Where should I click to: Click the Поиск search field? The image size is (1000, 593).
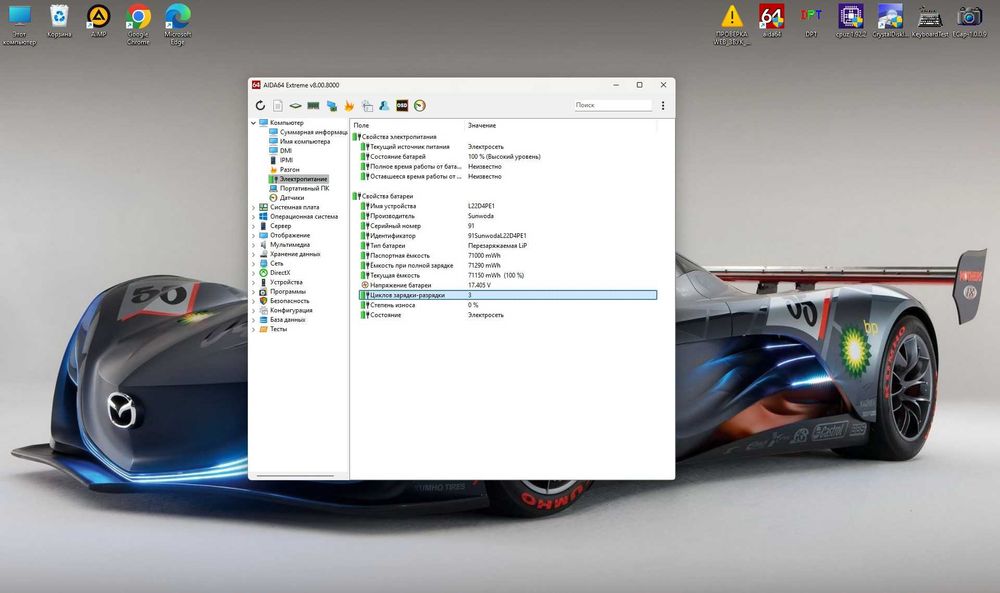coord(612,105)
